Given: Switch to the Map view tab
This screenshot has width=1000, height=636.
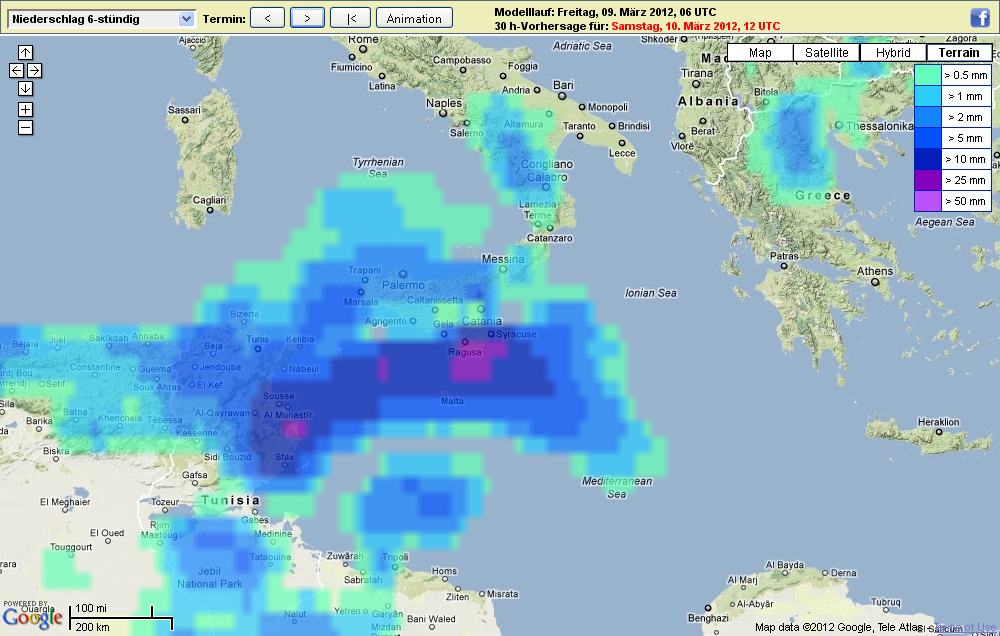Looking at the screenshot, I should coord(760,53).
